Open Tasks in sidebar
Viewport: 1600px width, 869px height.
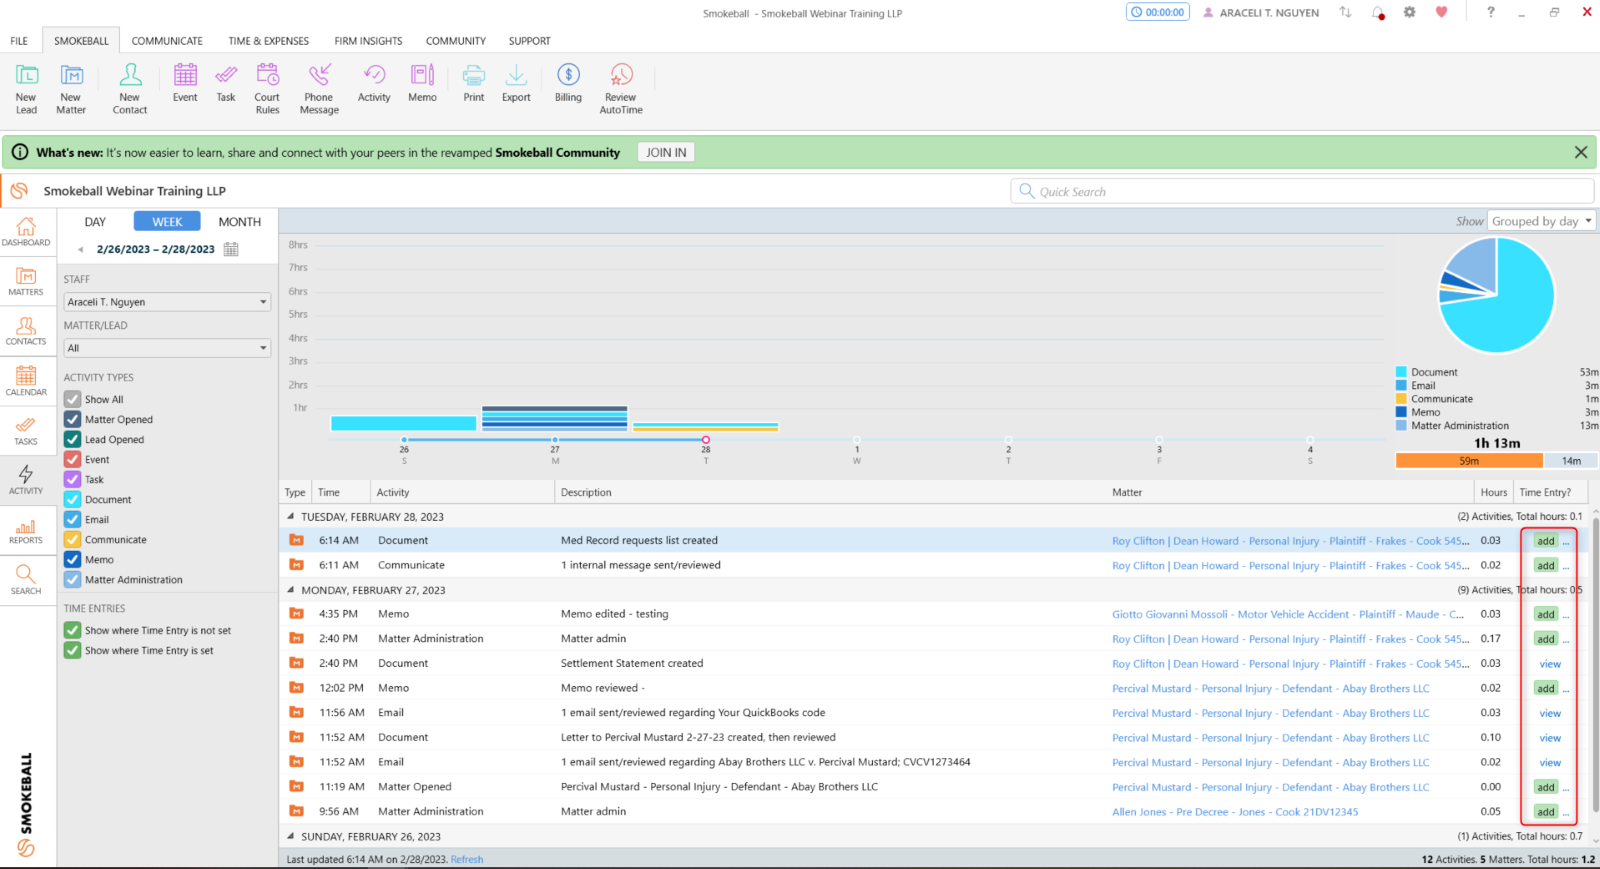point(26,431)
